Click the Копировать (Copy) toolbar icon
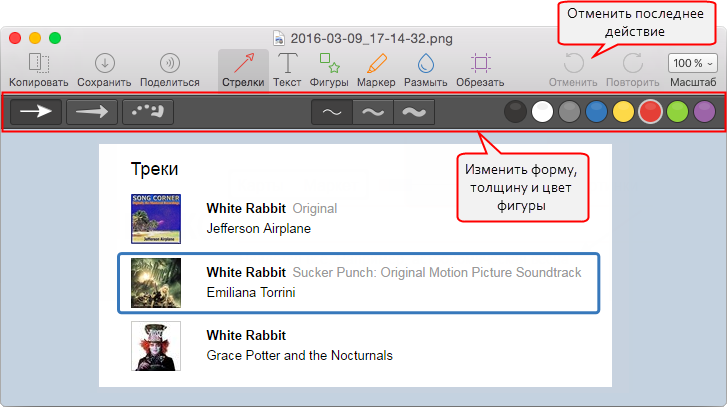The height and width of the screenshot is (407, 727). (x=39, y=64)
